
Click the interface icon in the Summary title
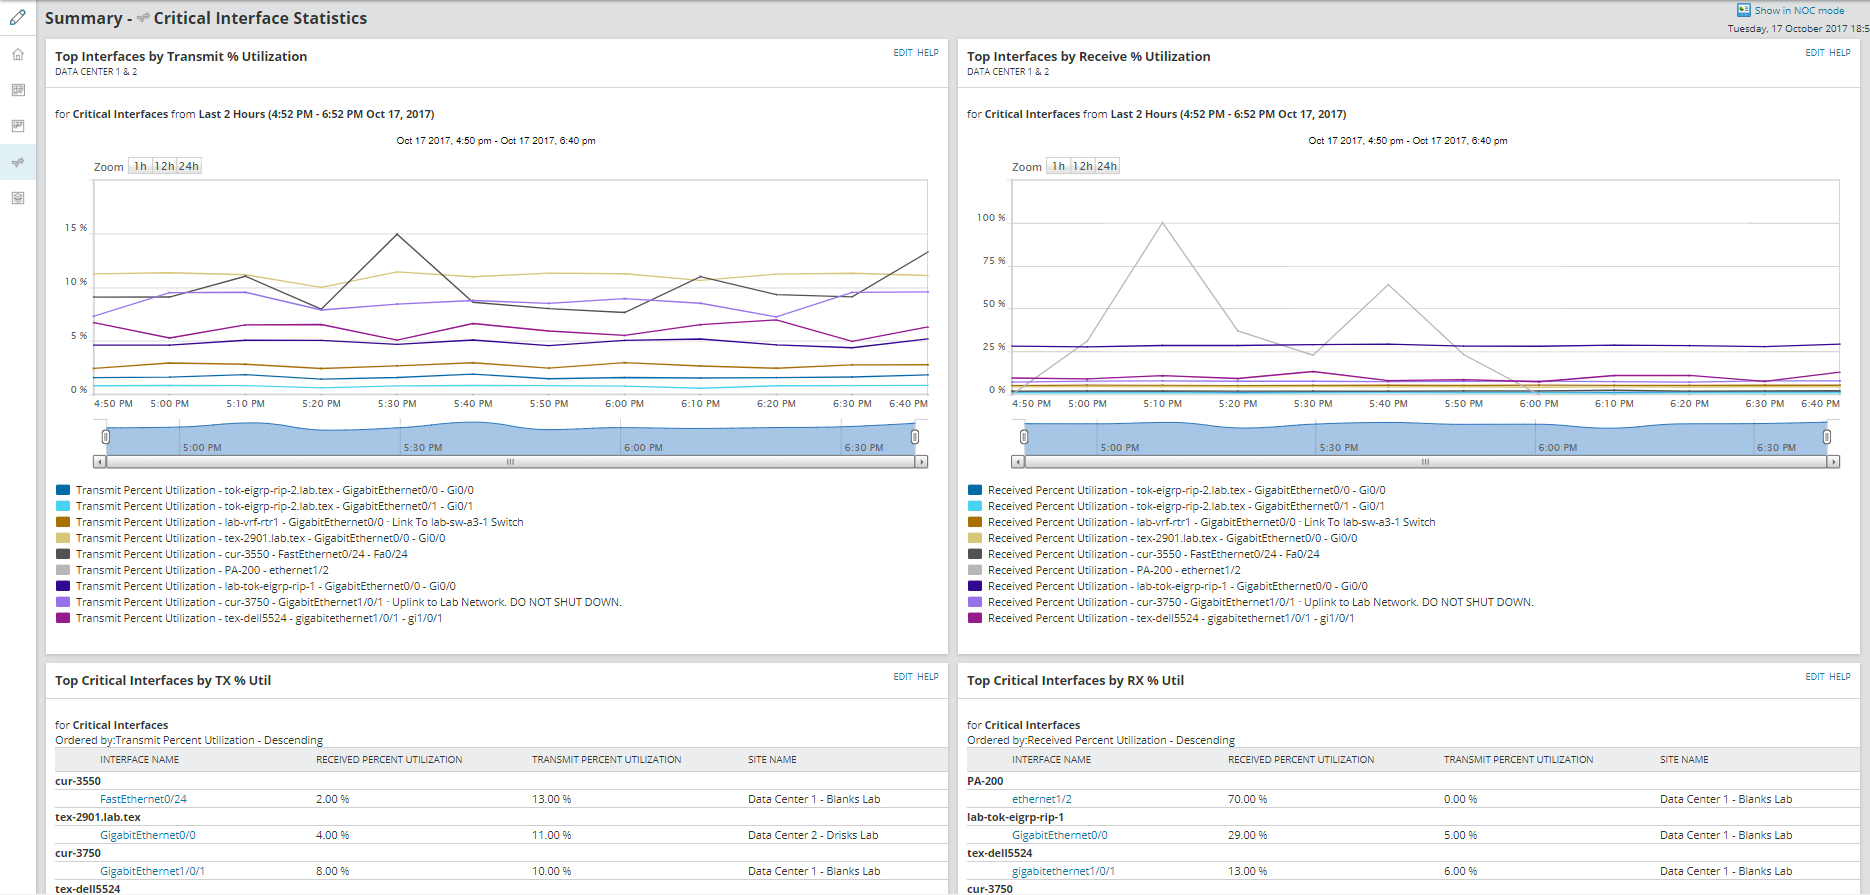coord(143,18)
